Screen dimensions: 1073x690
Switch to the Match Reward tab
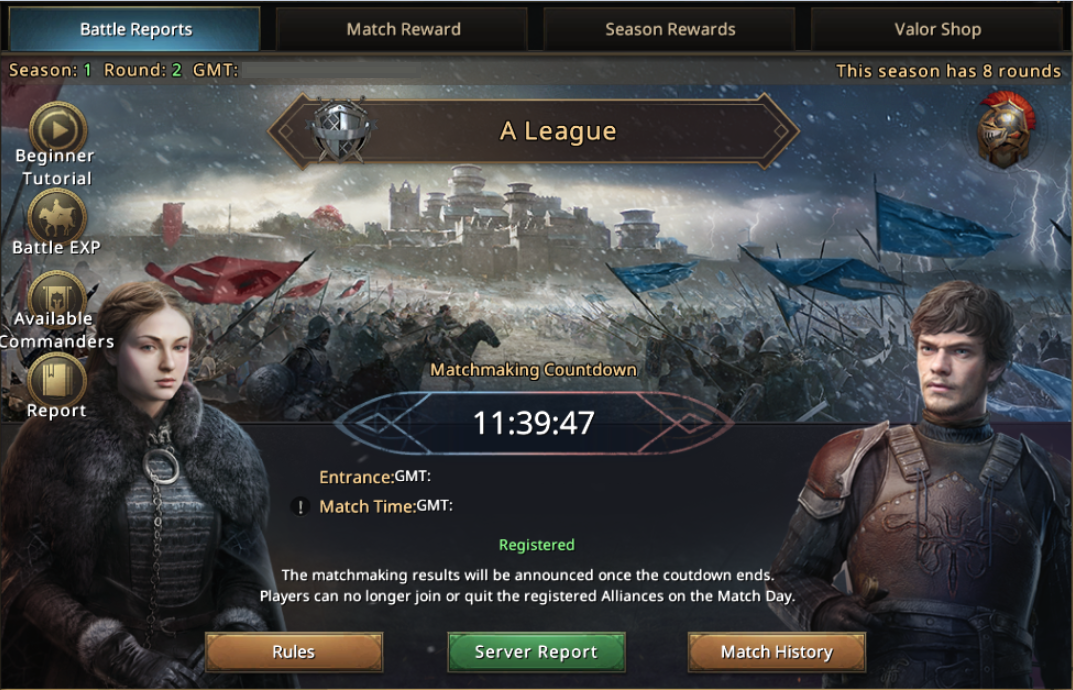pos(403,29)
